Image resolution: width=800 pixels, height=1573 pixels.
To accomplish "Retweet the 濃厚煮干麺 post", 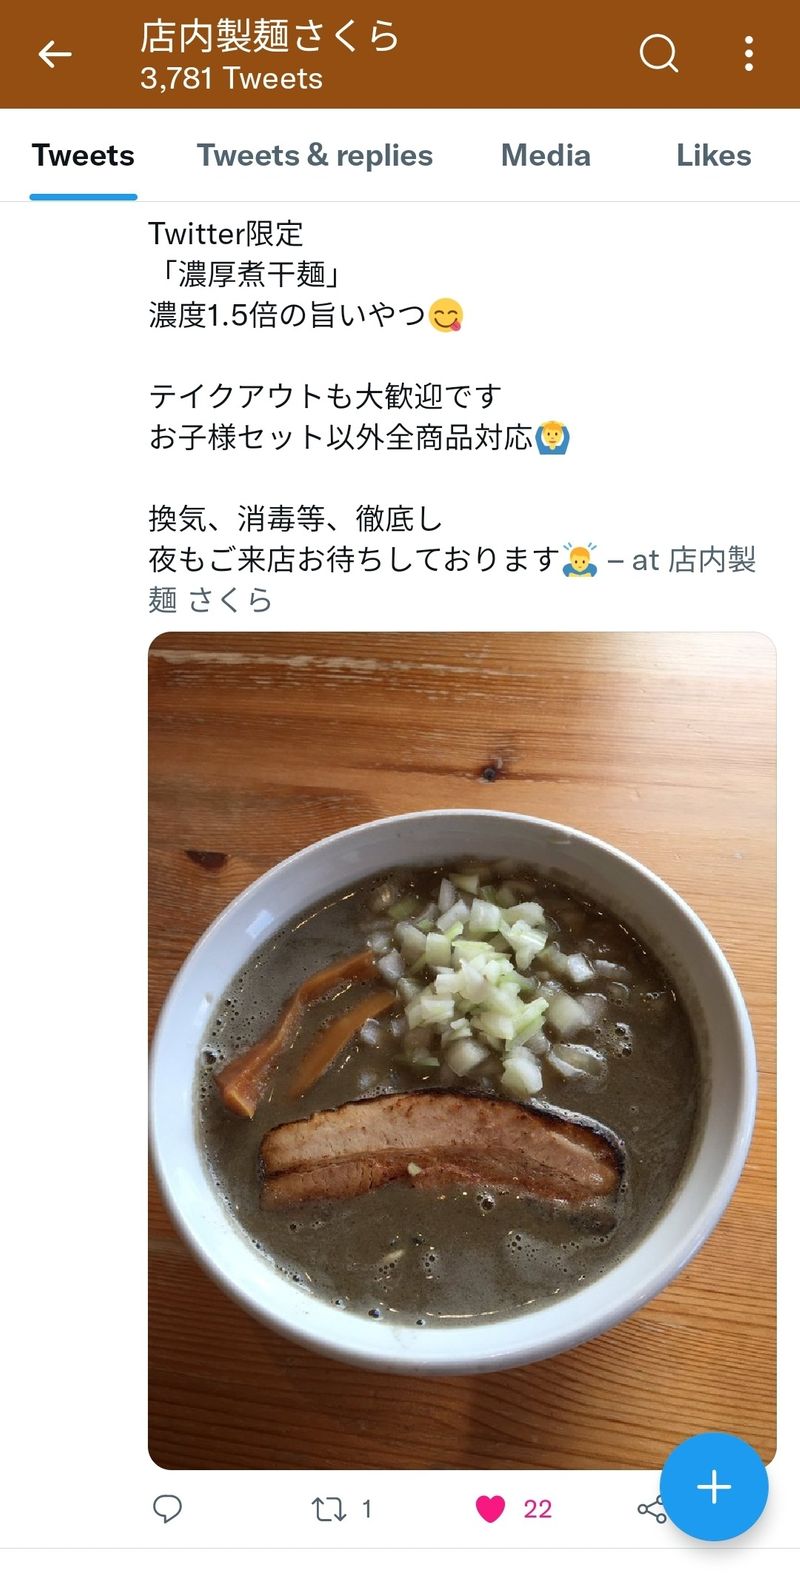I will pyautogui.click(x=328, y=1508).
